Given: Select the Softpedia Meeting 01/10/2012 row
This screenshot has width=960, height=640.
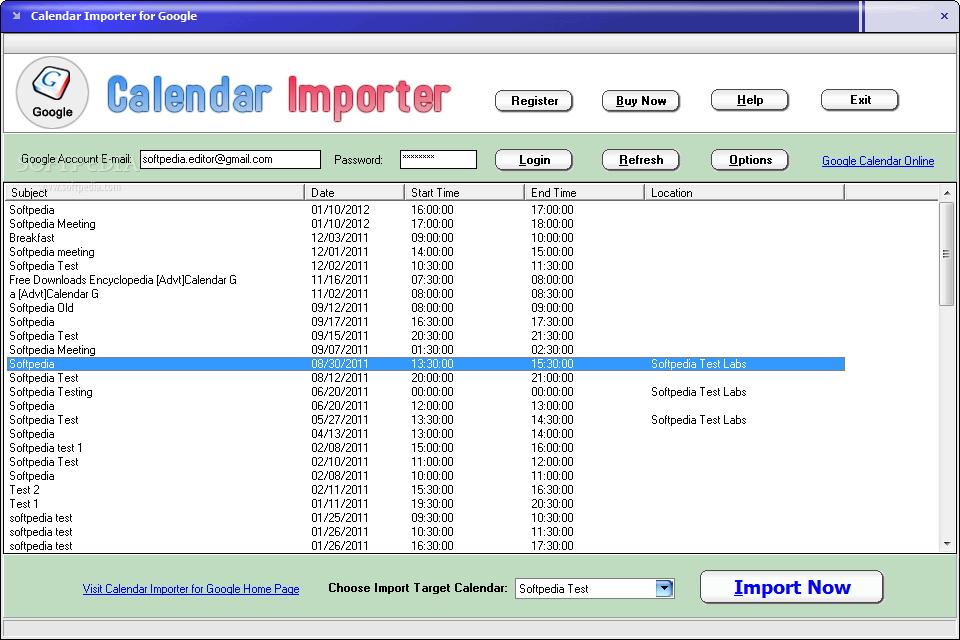Looking at the screenshot, I should (426, 224).
